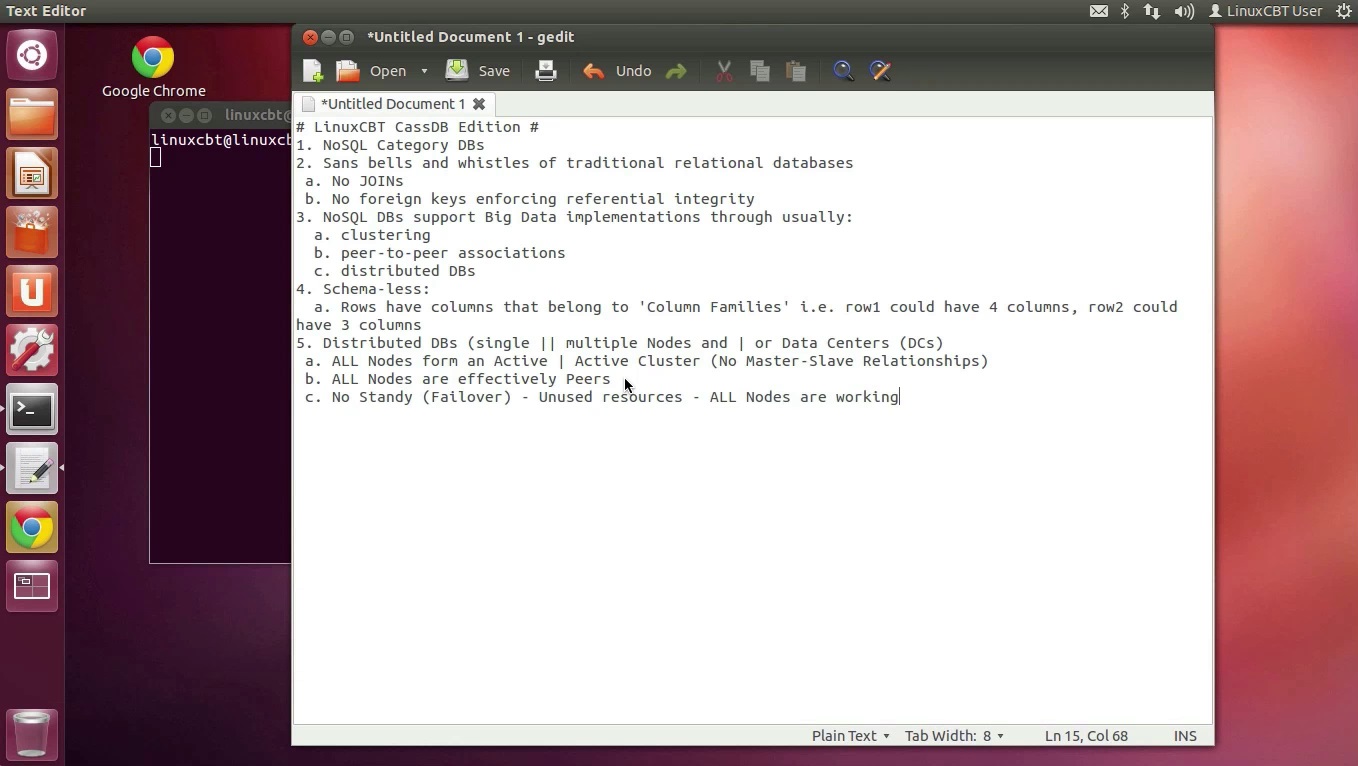Click the terminal window title bar
Screen dimensions: 1358x766
coord(221,115)
